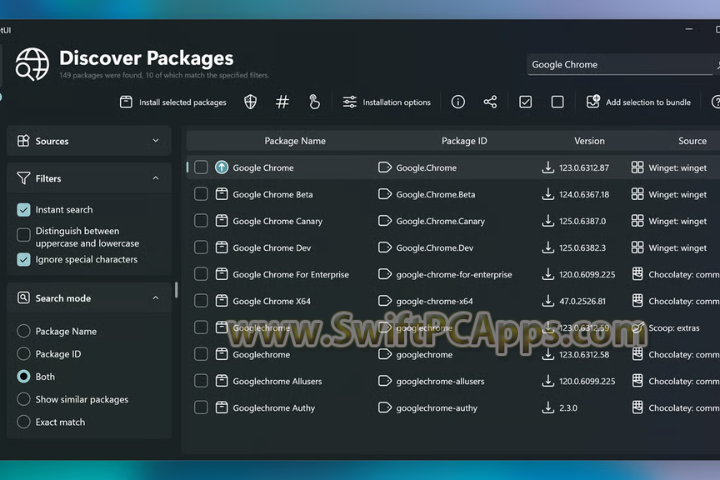720x480 pixels.
Task: Sort by the Source column header
Action: (692, 141)
